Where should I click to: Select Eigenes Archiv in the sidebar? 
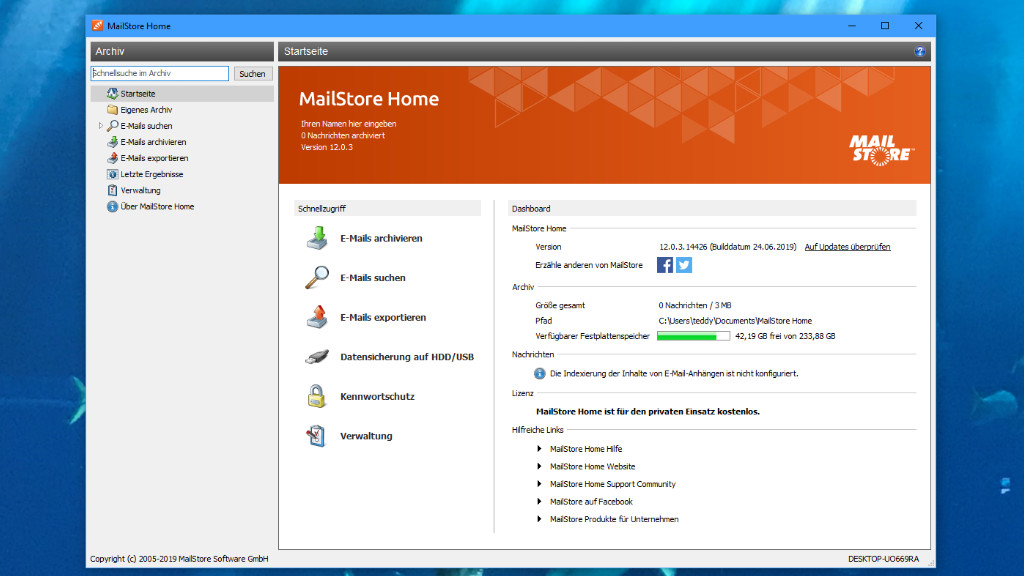(x=146, y=110)
